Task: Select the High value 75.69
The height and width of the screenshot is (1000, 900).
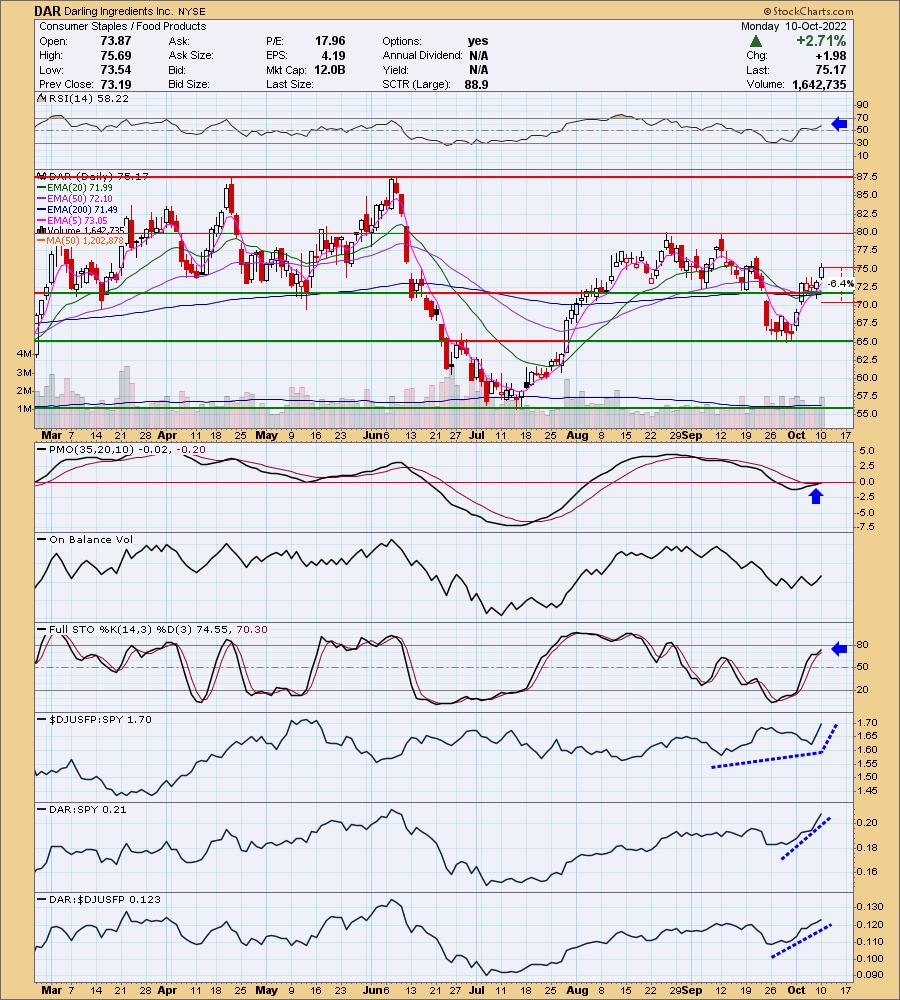Action: 116,55
